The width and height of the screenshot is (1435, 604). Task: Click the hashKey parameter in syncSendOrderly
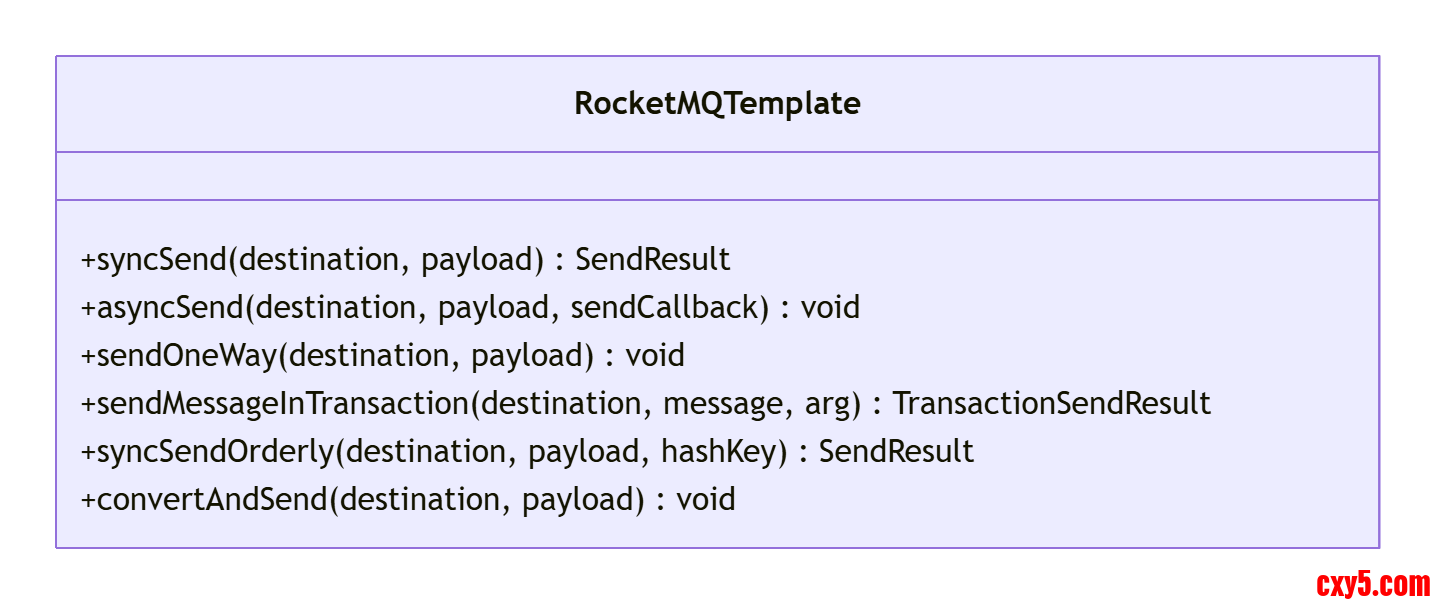tap(718, 452)
